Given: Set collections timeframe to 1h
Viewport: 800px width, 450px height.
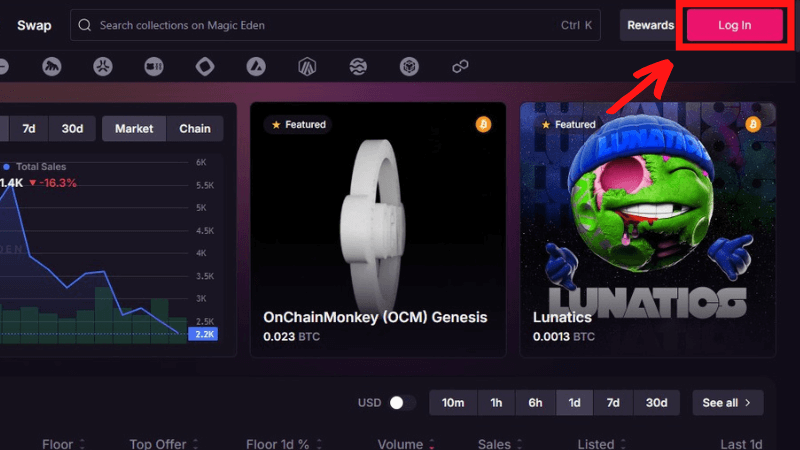Looking at the screenshot, I should pos(496,403).
